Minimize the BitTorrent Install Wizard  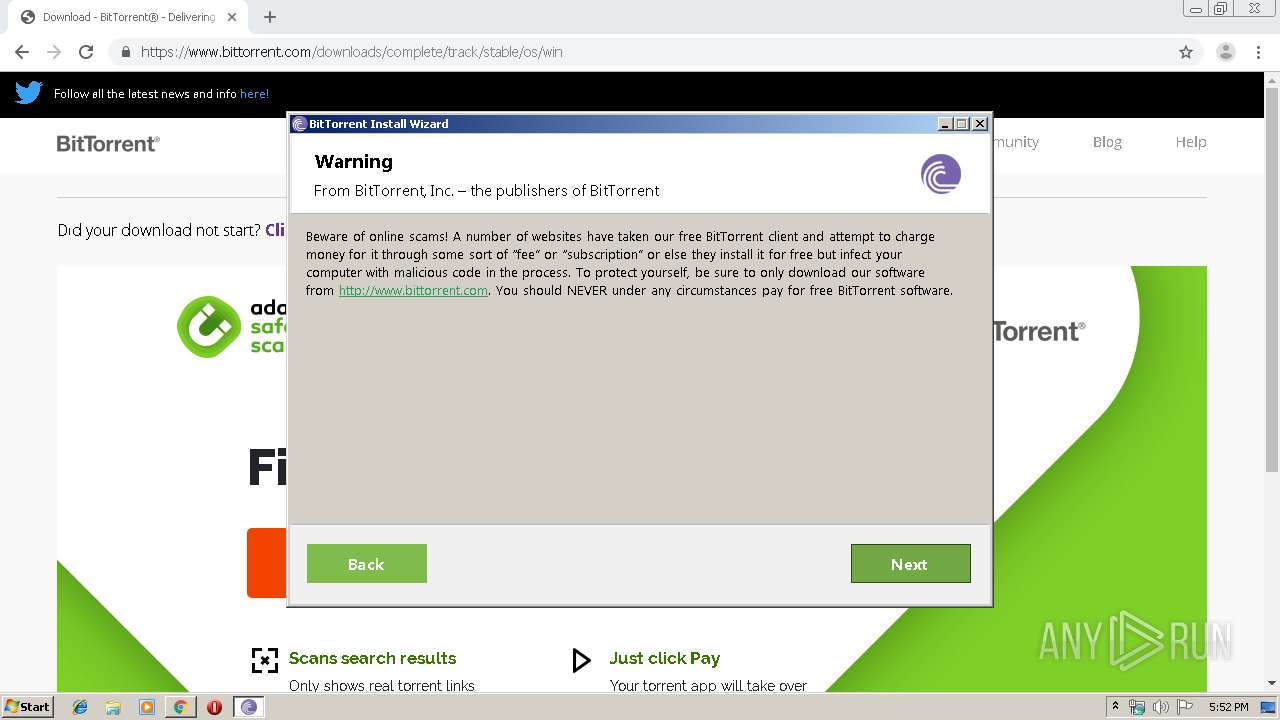coord(945,124)
